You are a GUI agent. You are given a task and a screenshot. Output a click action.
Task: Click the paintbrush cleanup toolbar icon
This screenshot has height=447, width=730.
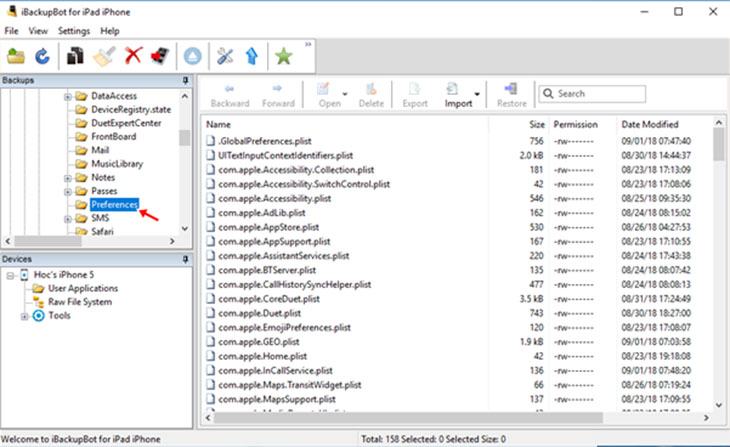coord(104,56)
